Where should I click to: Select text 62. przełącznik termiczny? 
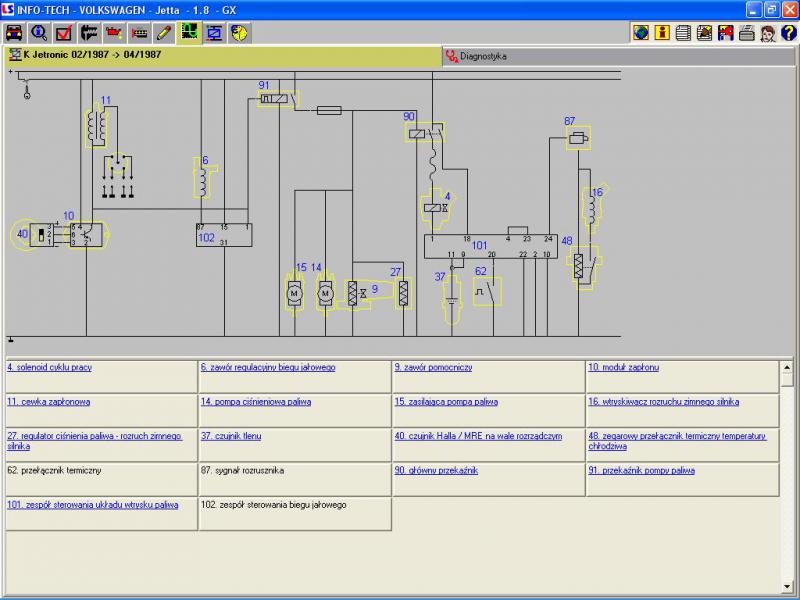pyautogui.click(x=54, y=470)
